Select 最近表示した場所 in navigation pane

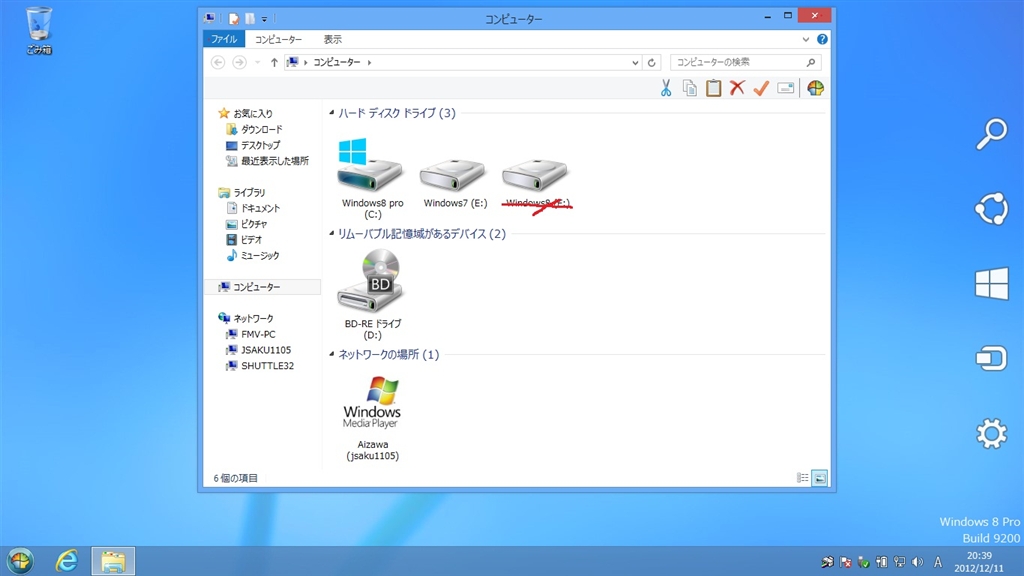[274, 161]
